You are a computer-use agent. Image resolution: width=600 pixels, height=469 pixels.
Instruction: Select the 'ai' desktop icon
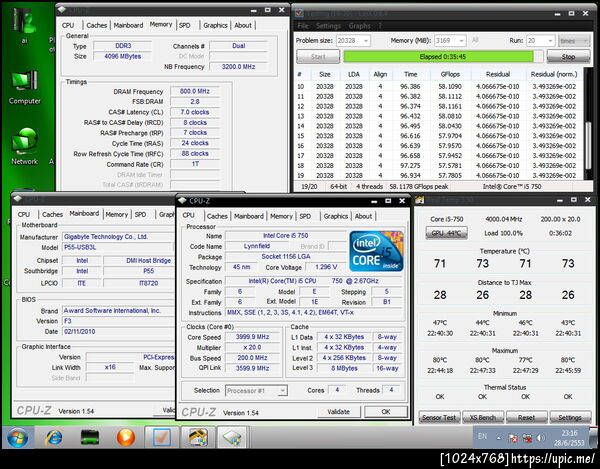pos(24,25)
